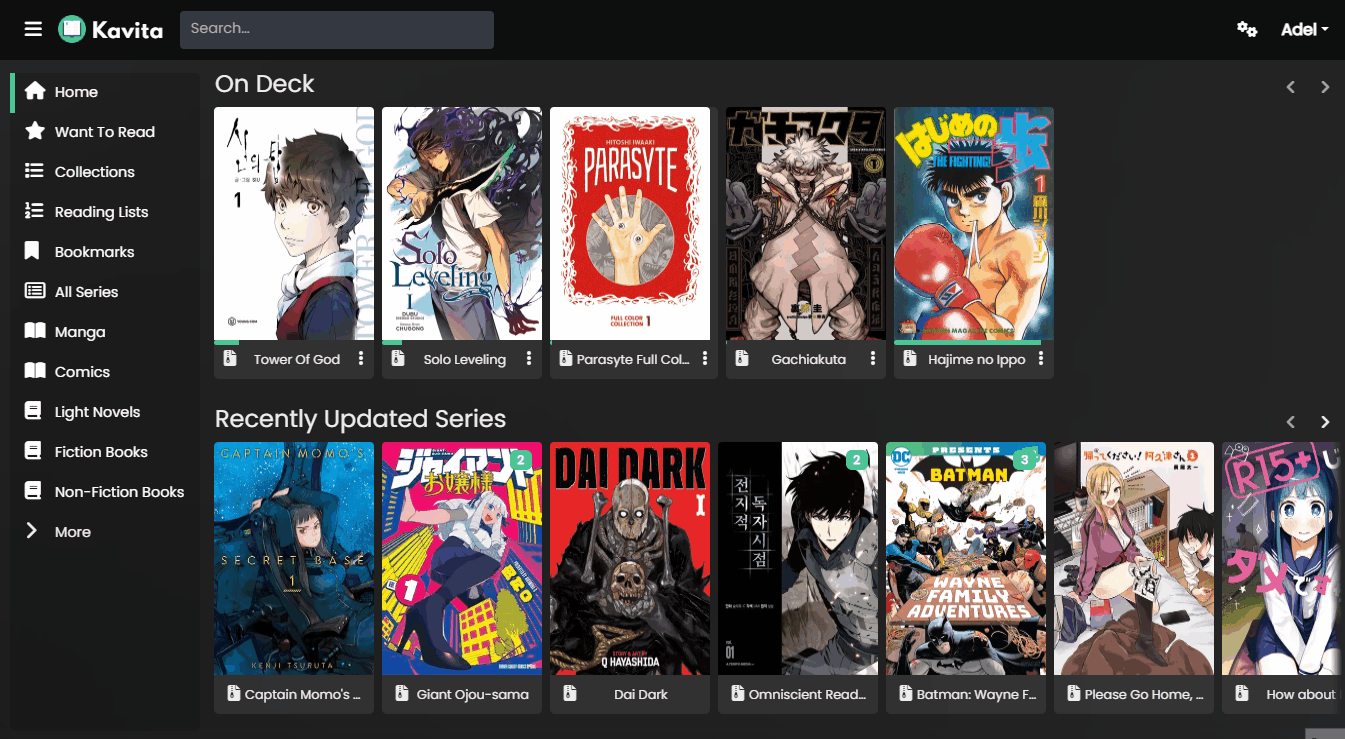The width and height of the screenshot is (1345, 739).
Task: Open the server settings gears icon
Action: 1246,29
